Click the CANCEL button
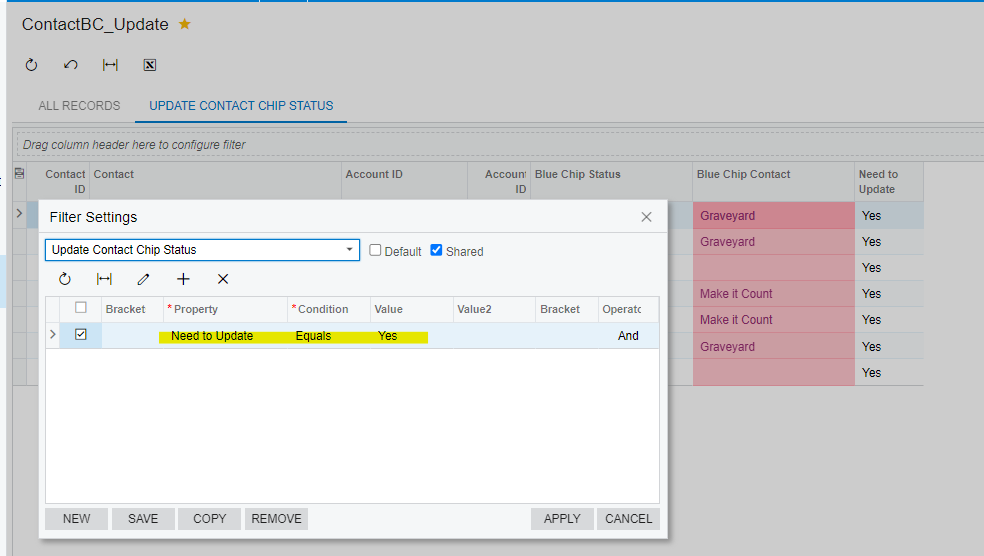This screenshot has width=984, height=556. click(628, 519)
